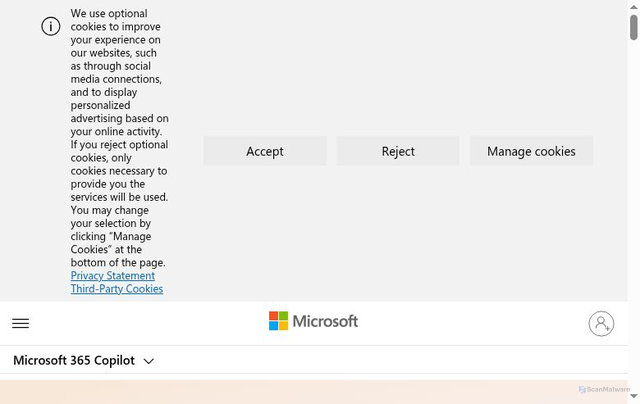The height and width of the screenshot is (404, 640).
Task: Click the vertical scrollbar thumb
Action: click(x=634, y=27)
